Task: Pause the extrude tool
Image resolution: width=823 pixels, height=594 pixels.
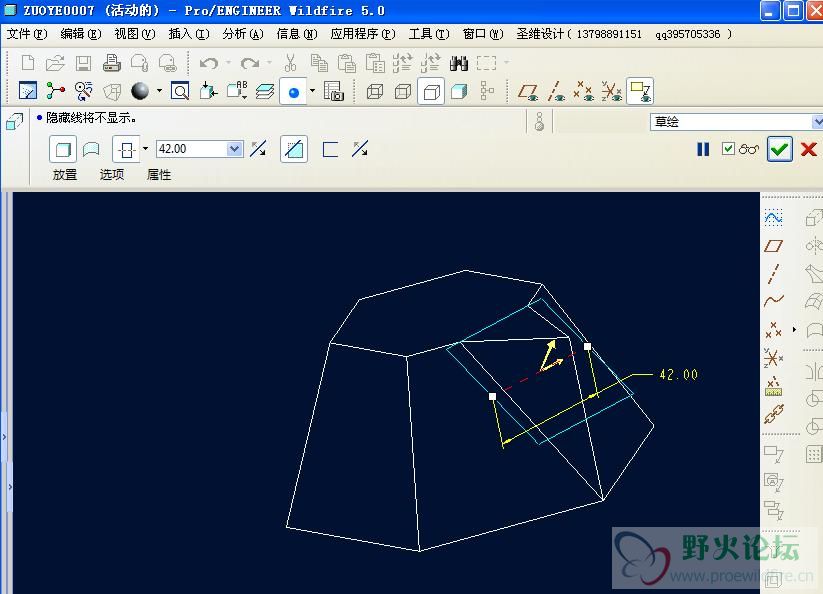Action: click(x=703, y=150)
